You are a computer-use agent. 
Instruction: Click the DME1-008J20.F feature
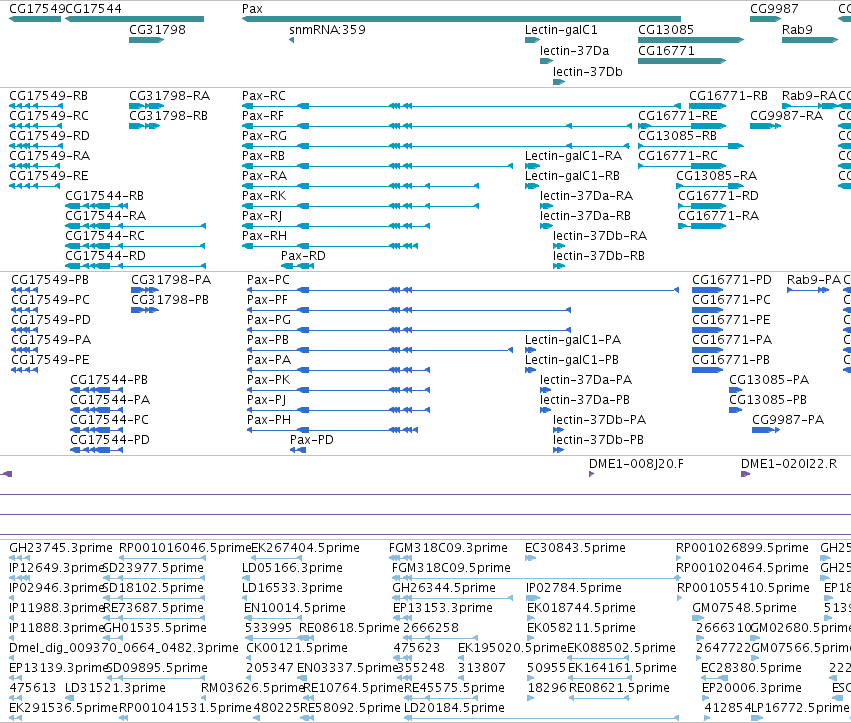pyautogui.click(x=636, y=464)
